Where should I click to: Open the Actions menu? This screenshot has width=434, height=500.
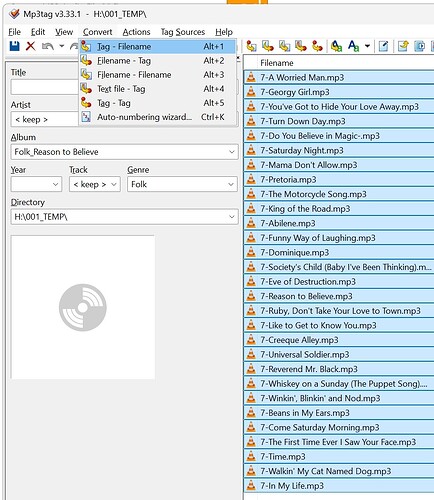(x=136, y=32)
